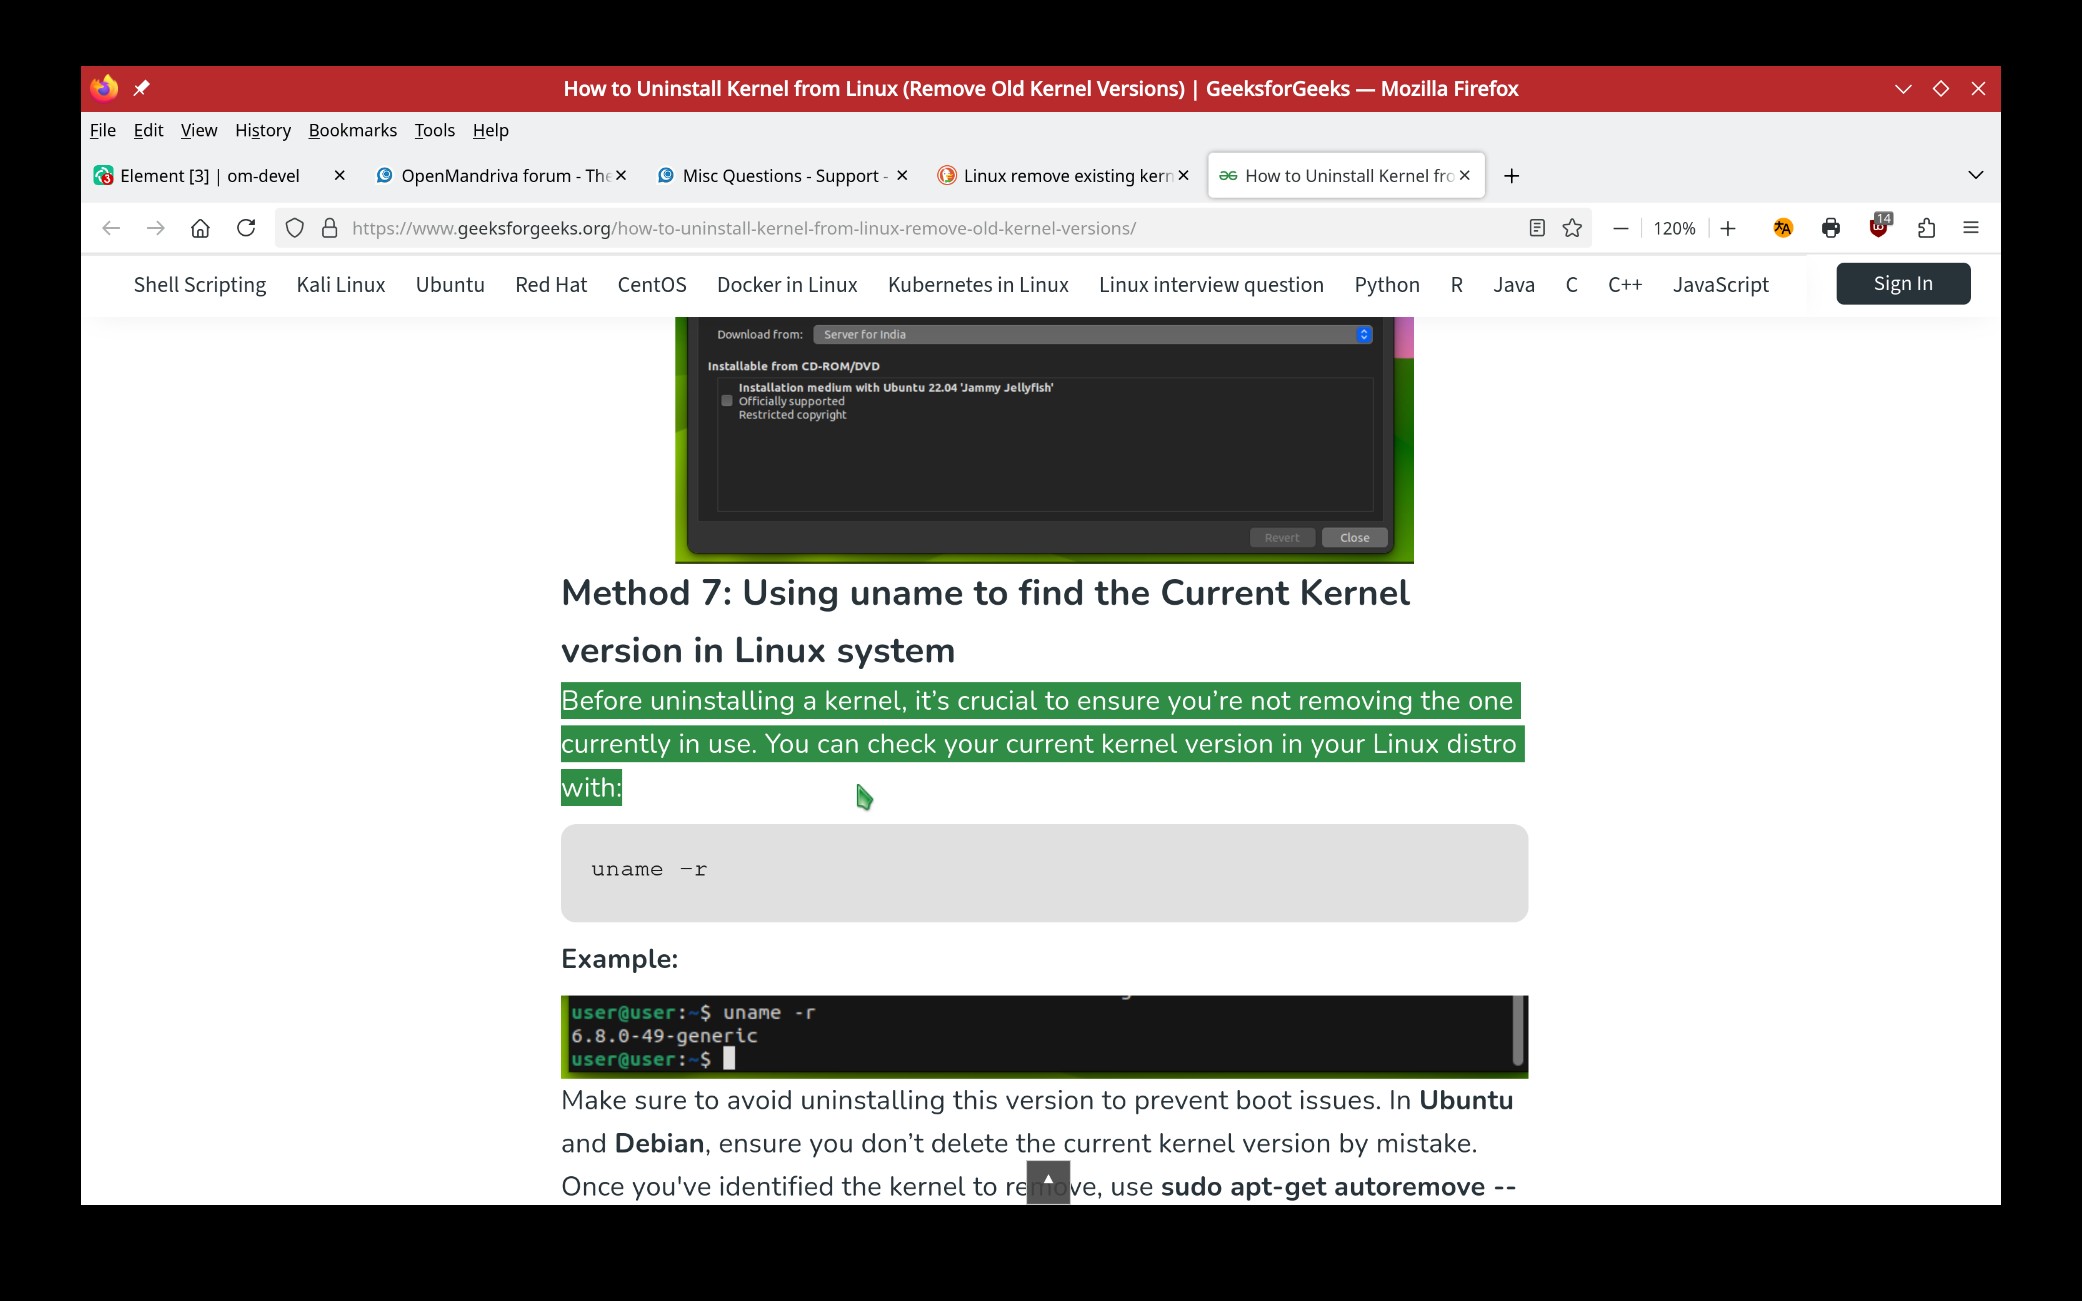Open the Red Hat category link
The width and height of the screenshot is (2082, 1301).
[x=551, y=285]
